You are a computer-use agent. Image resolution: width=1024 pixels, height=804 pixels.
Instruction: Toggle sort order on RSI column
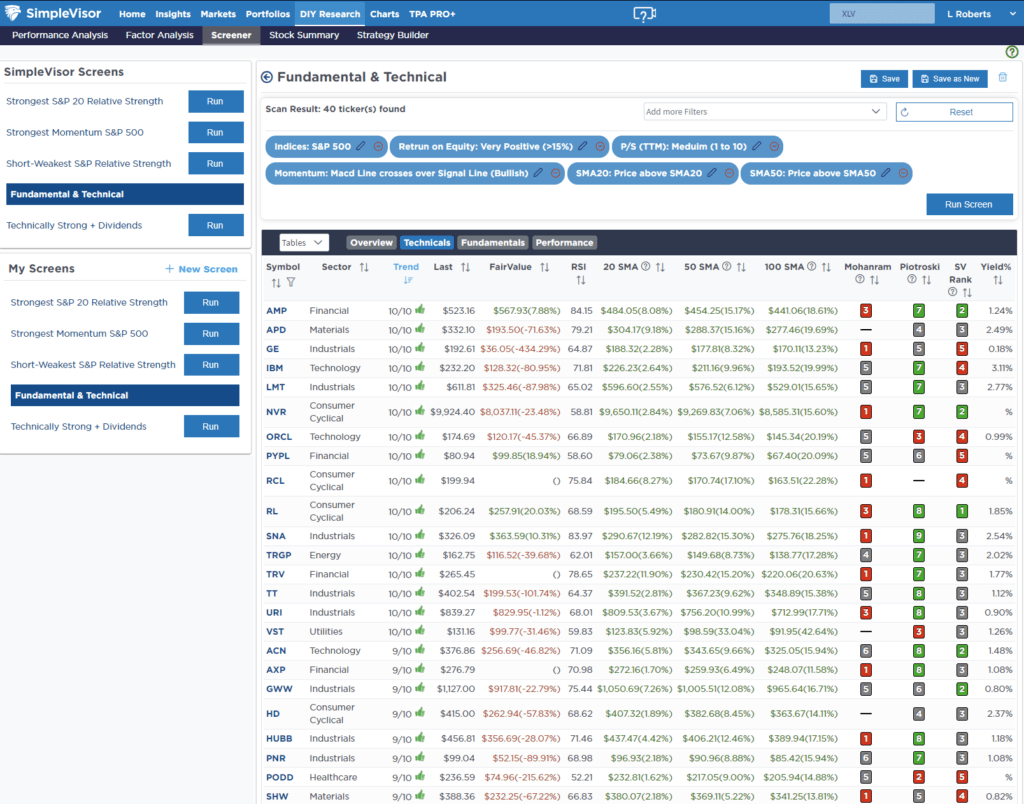pyautogui.click(x=580, y=282)
